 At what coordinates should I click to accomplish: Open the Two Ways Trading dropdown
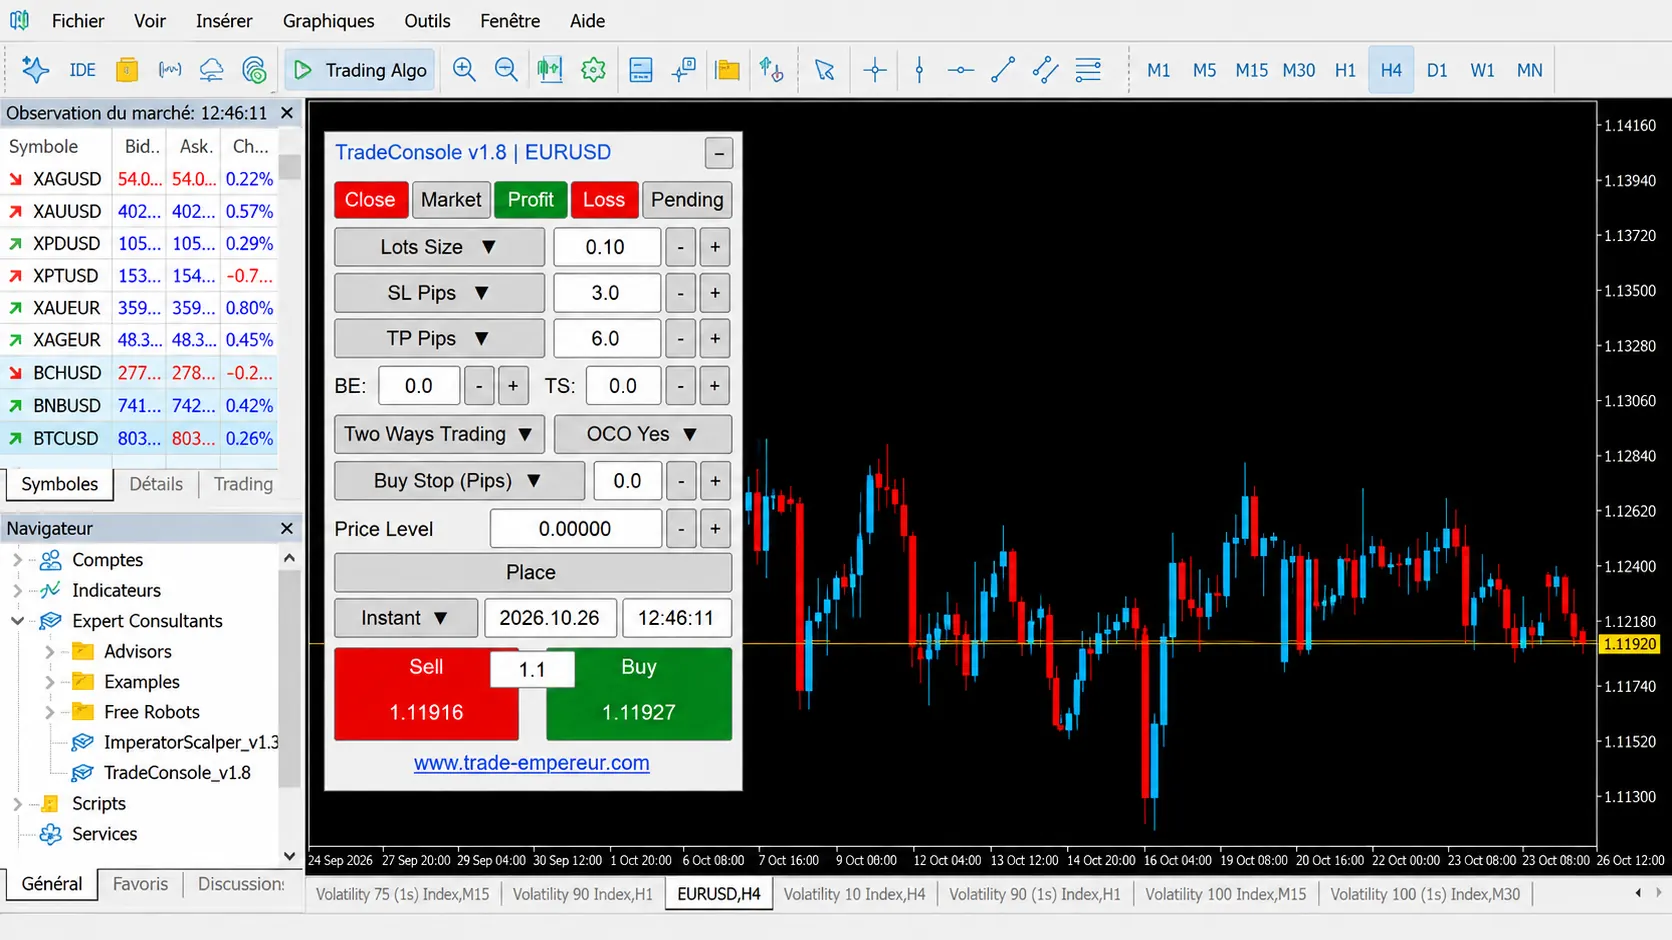439,434
